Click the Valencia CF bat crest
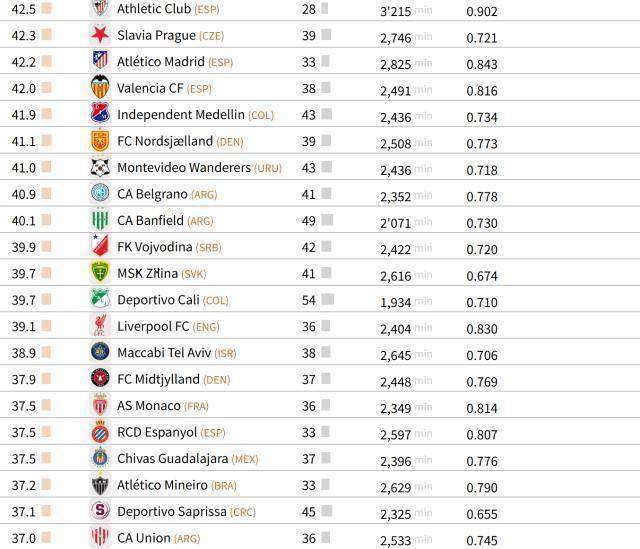The image size is (640, 549). (x=100, y=88)
